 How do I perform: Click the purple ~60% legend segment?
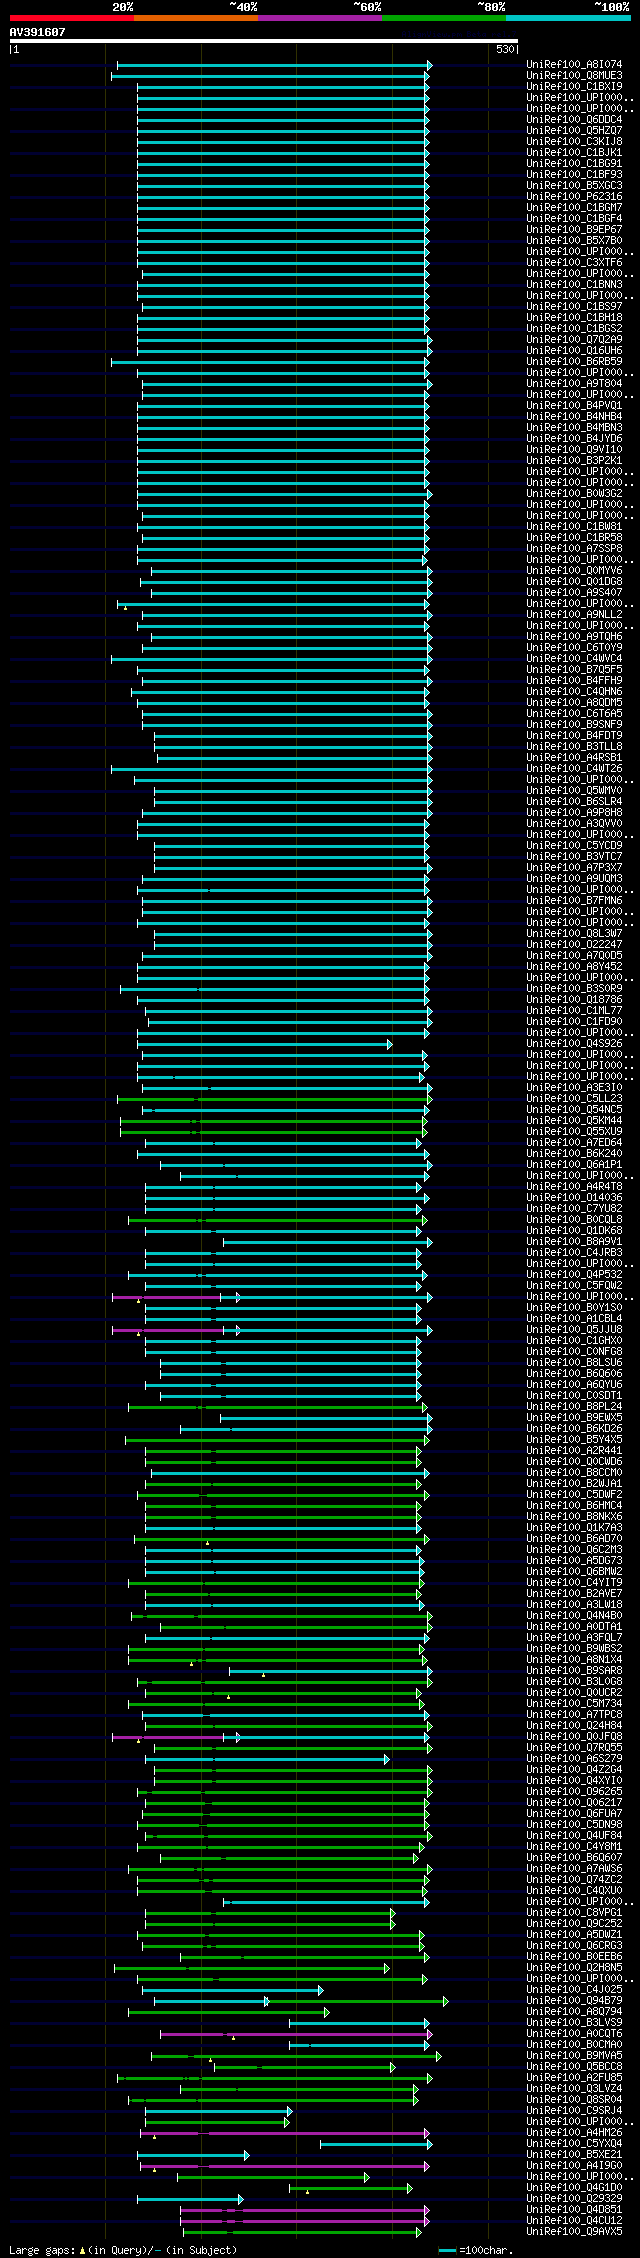(x=320, y=18)
